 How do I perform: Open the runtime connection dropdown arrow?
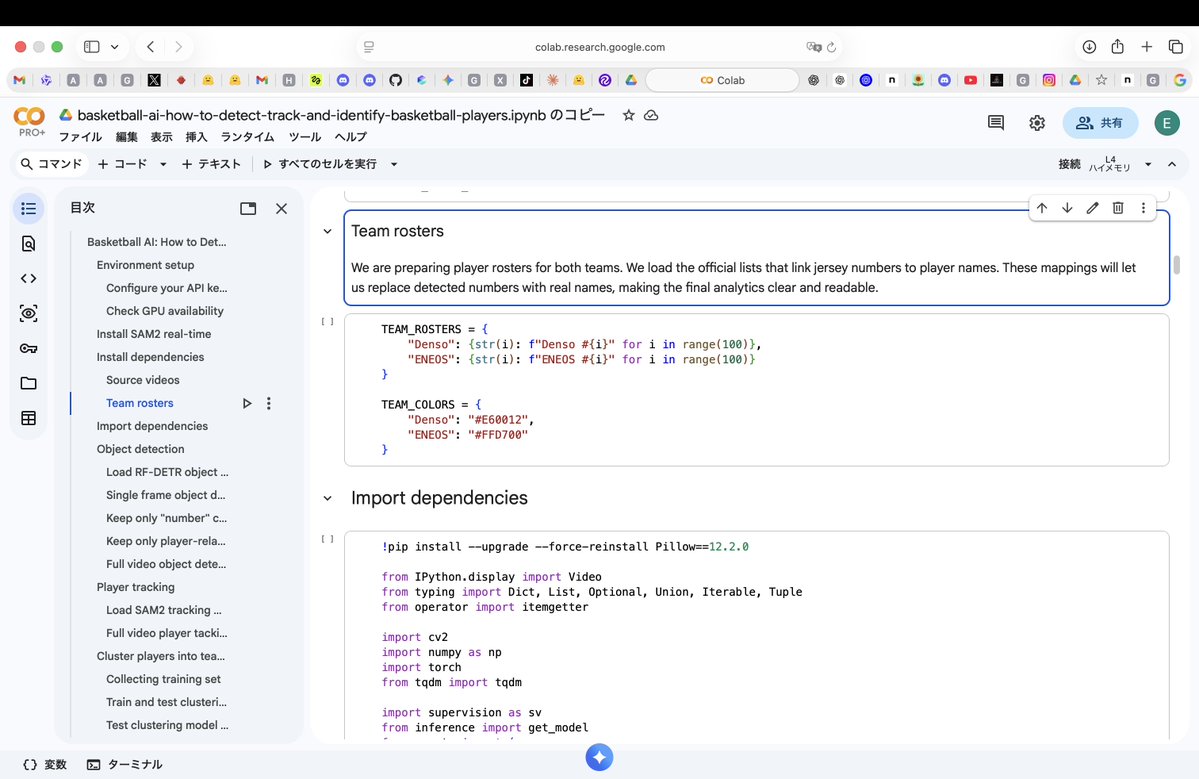1148,164
